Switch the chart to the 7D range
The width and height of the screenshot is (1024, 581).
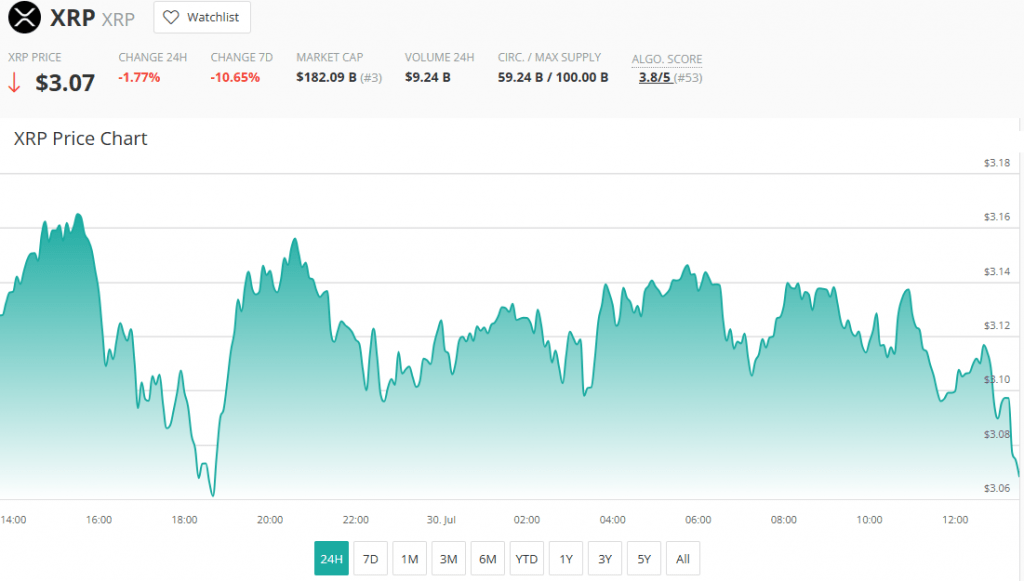(x=370, y=559)
